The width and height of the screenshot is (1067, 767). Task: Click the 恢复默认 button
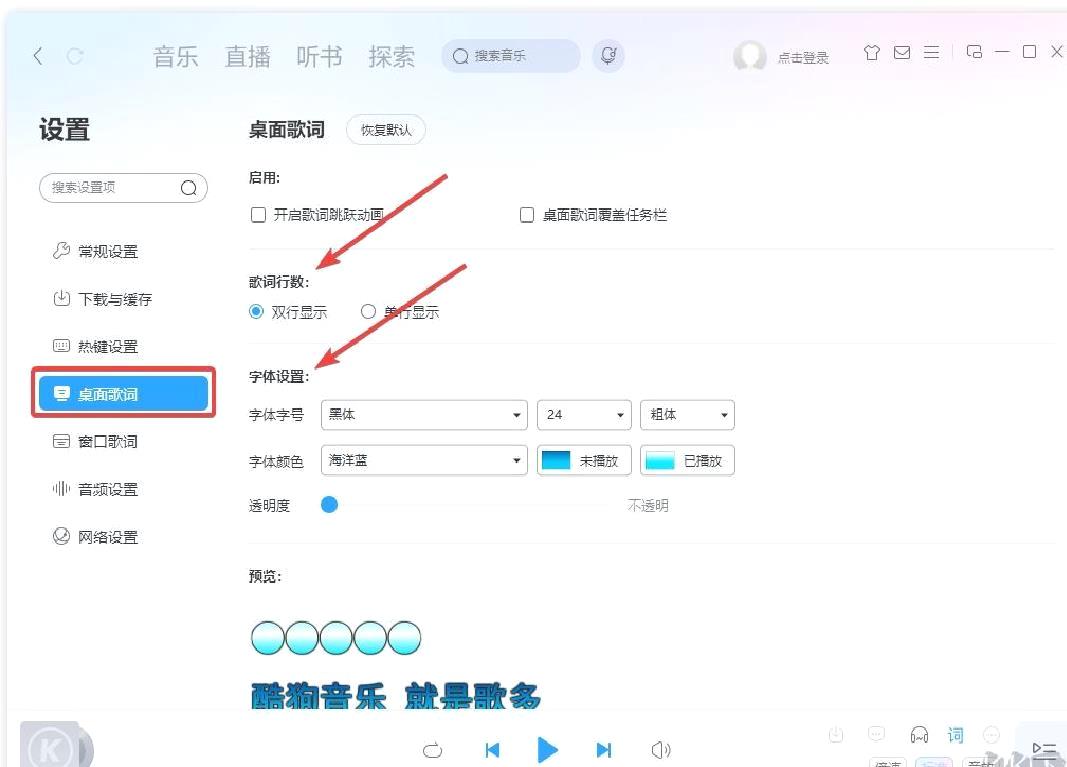386,130
